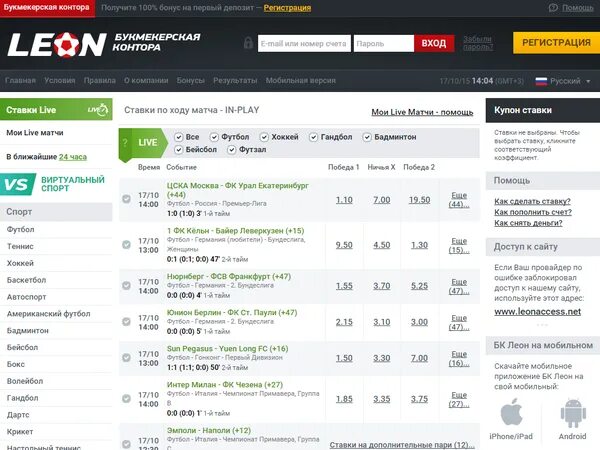Follow the top 'Регистрация' bonus link
This screenshot has height=450, width=600.
point(287,8)
